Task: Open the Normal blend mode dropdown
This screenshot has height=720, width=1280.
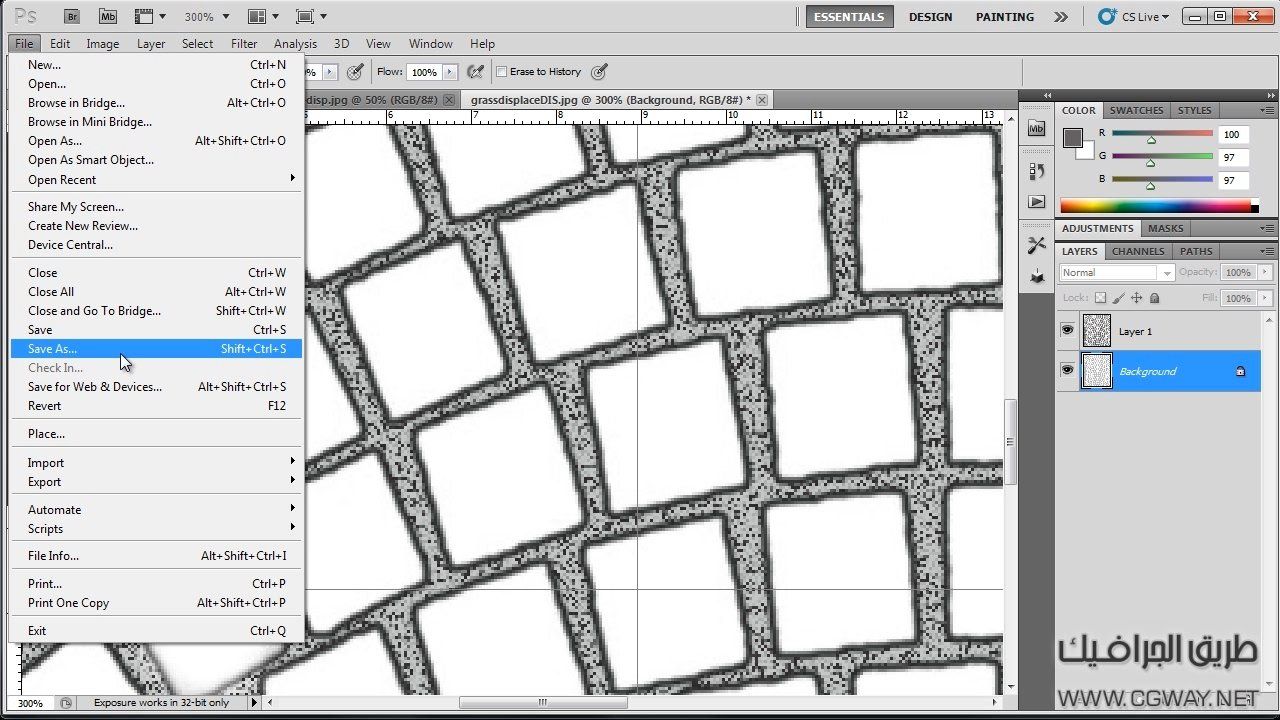Action: point(1116,273)
